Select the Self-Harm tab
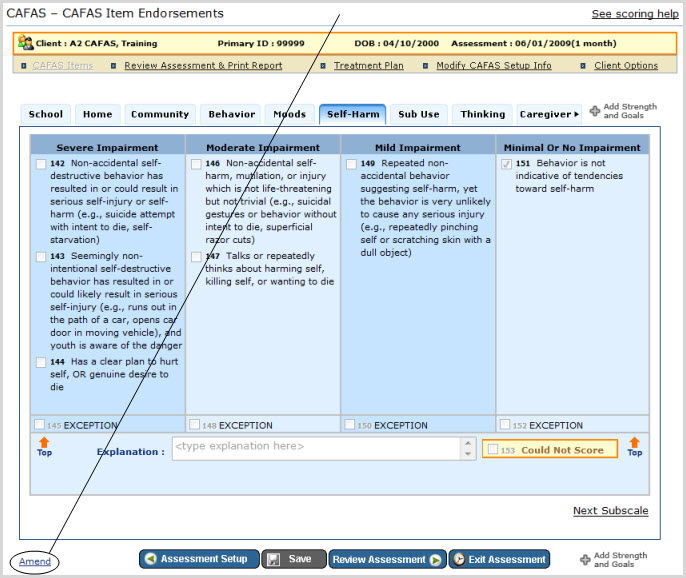 [x=353, y=114]
